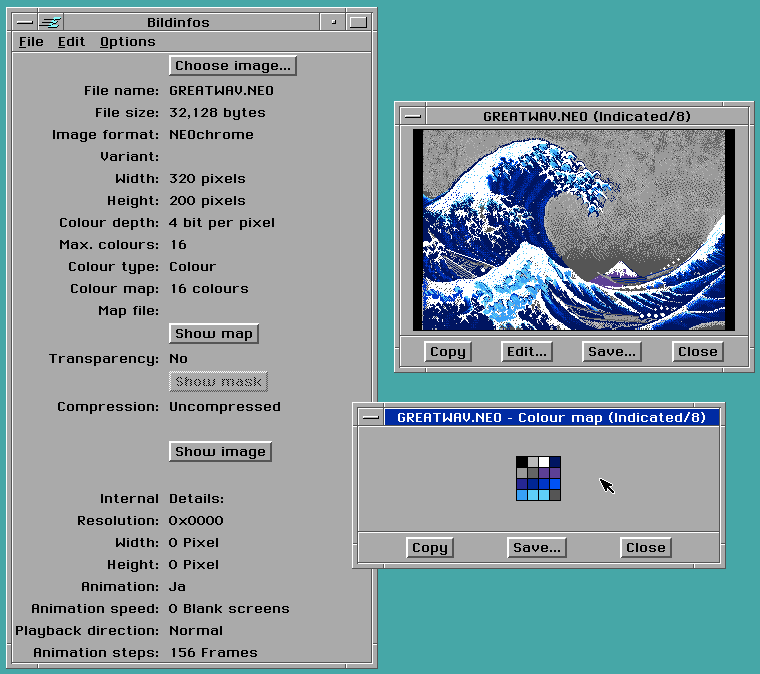Open the Bildinfos window control menu
The width and height of the screenshot is (760, 674).
(x=25, y=22)
